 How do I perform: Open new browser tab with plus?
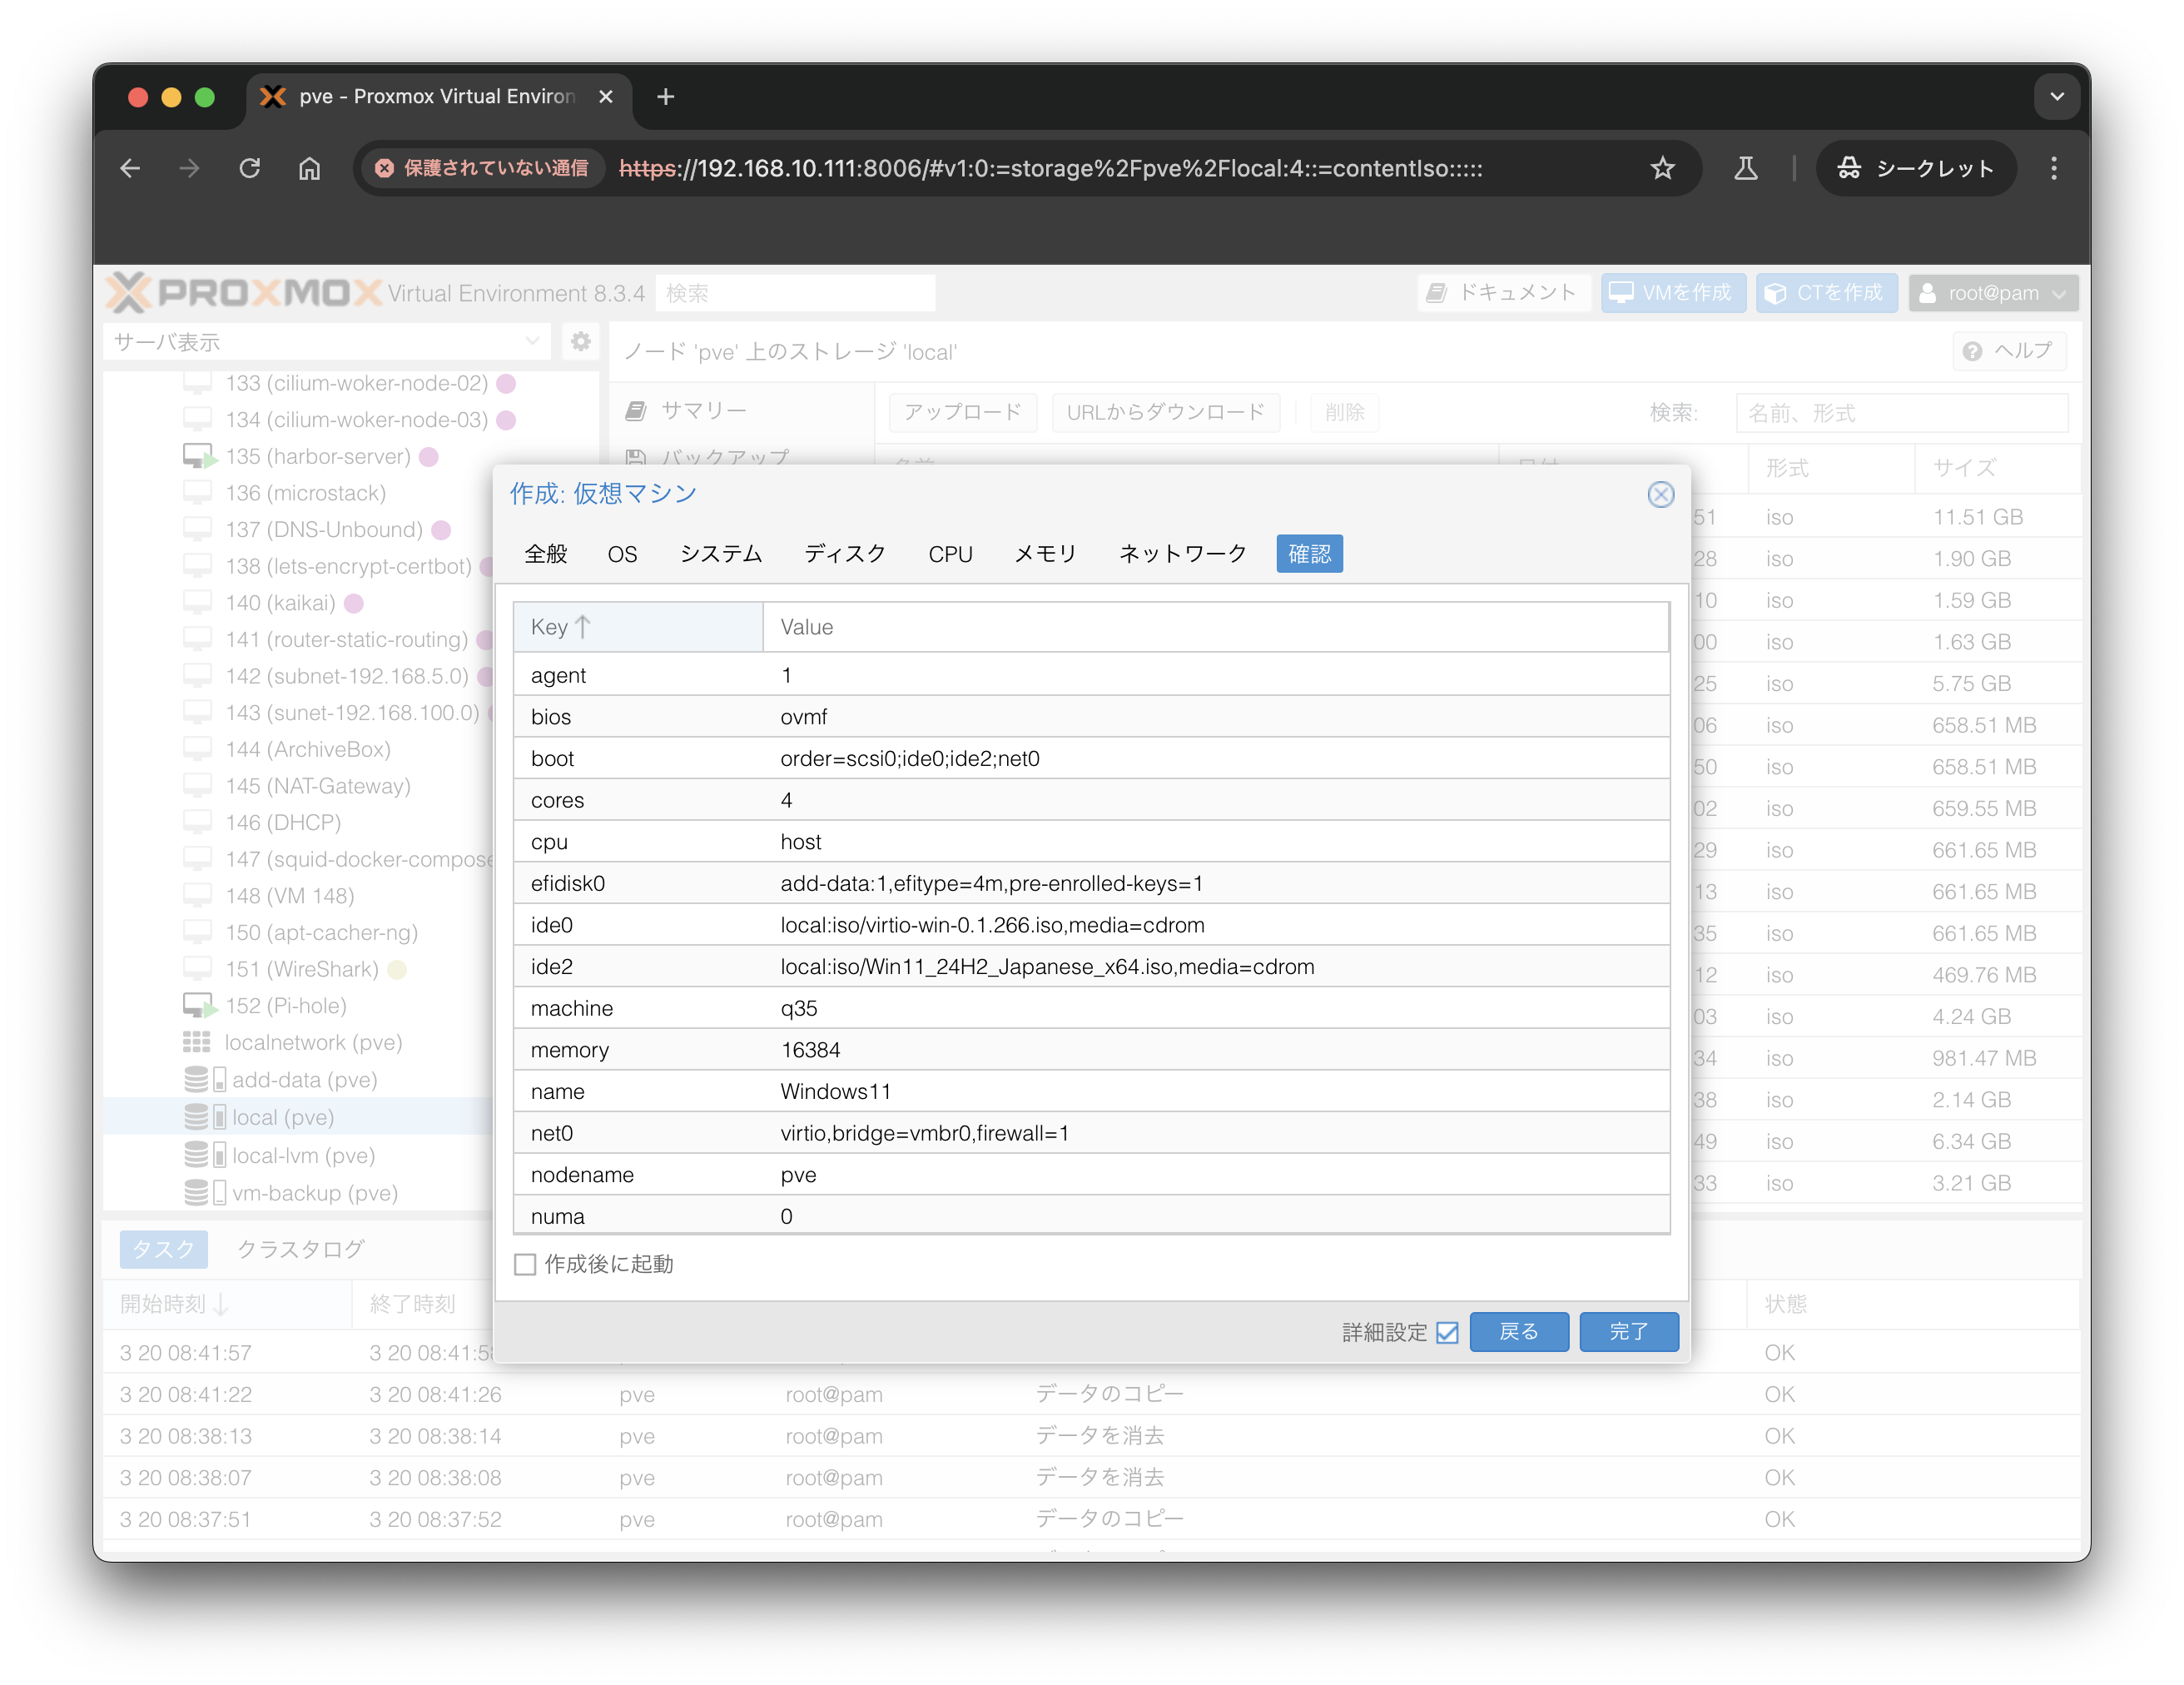tap(665, 97)
